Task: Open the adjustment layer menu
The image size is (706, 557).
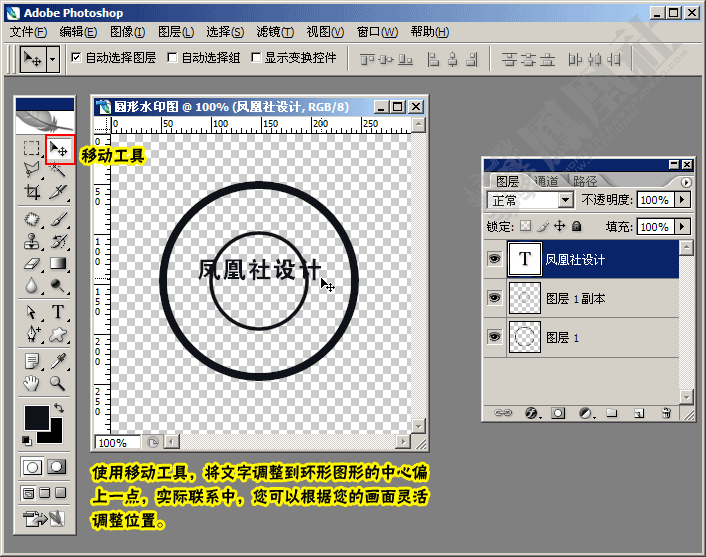Action: coord(586,413)
